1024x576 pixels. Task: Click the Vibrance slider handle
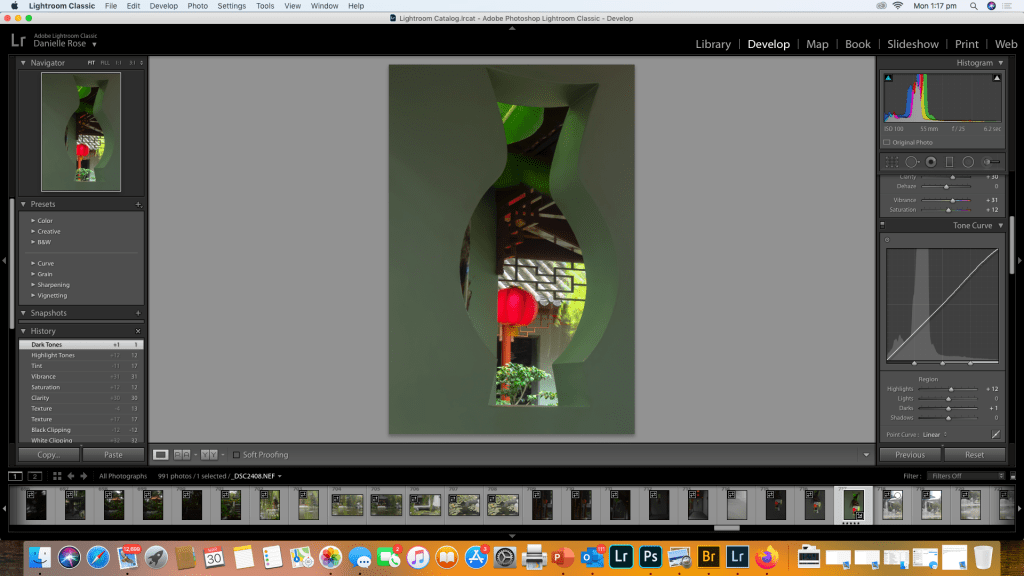tap(953, 200)
